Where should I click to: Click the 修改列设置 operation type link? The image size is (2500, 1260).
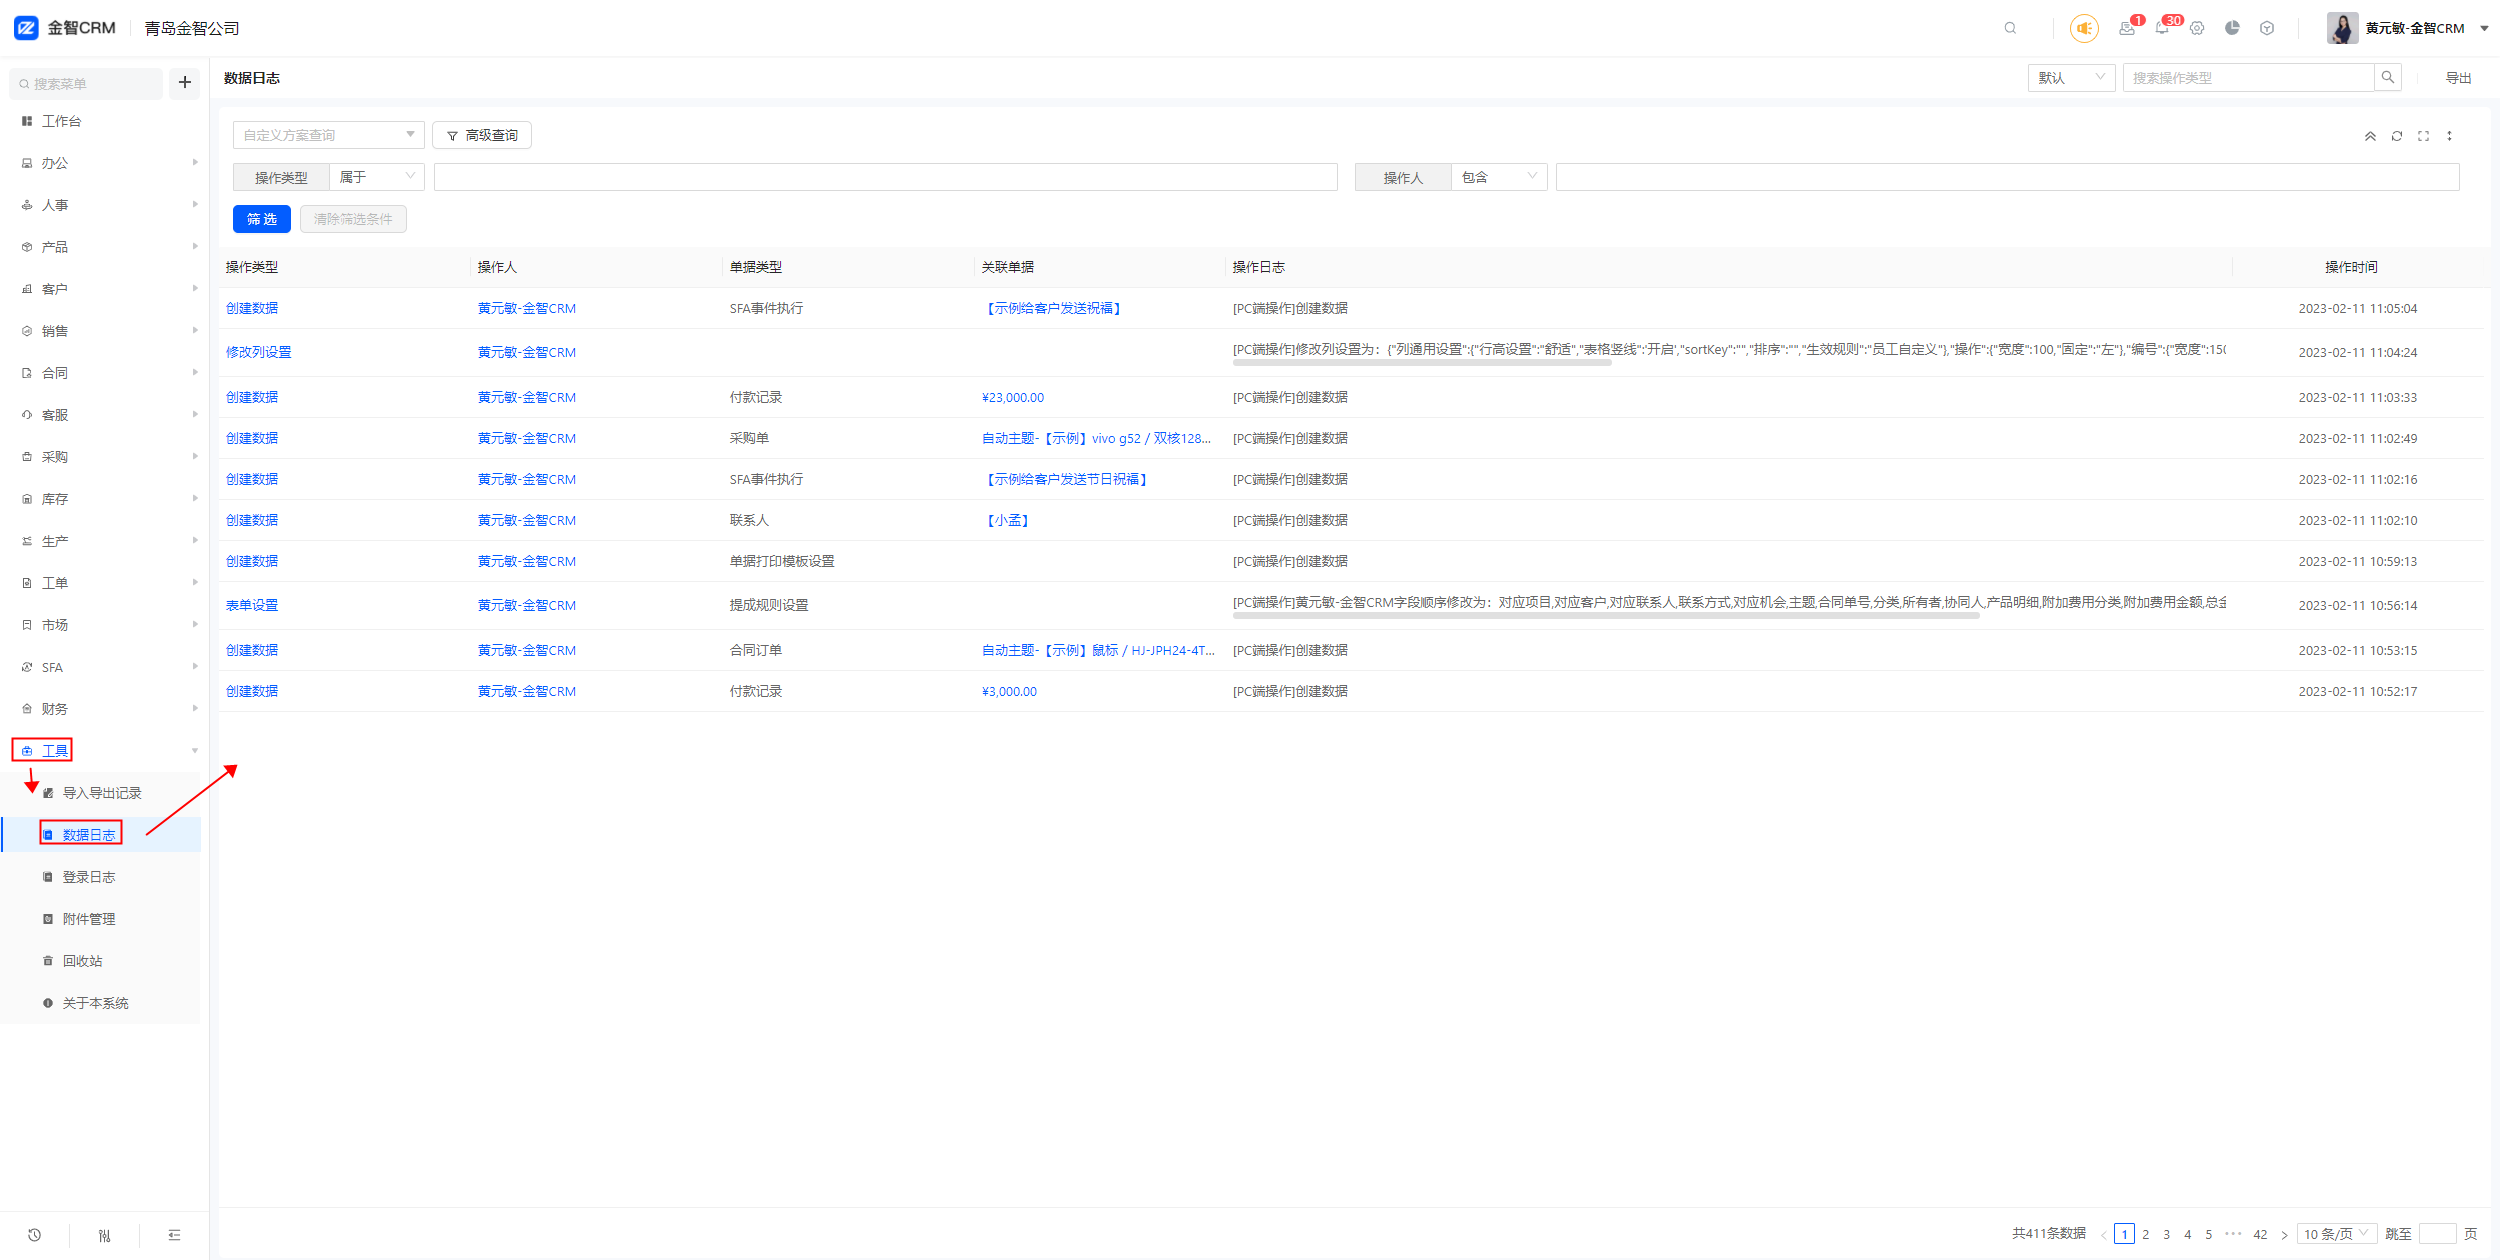tap(258, 352)
